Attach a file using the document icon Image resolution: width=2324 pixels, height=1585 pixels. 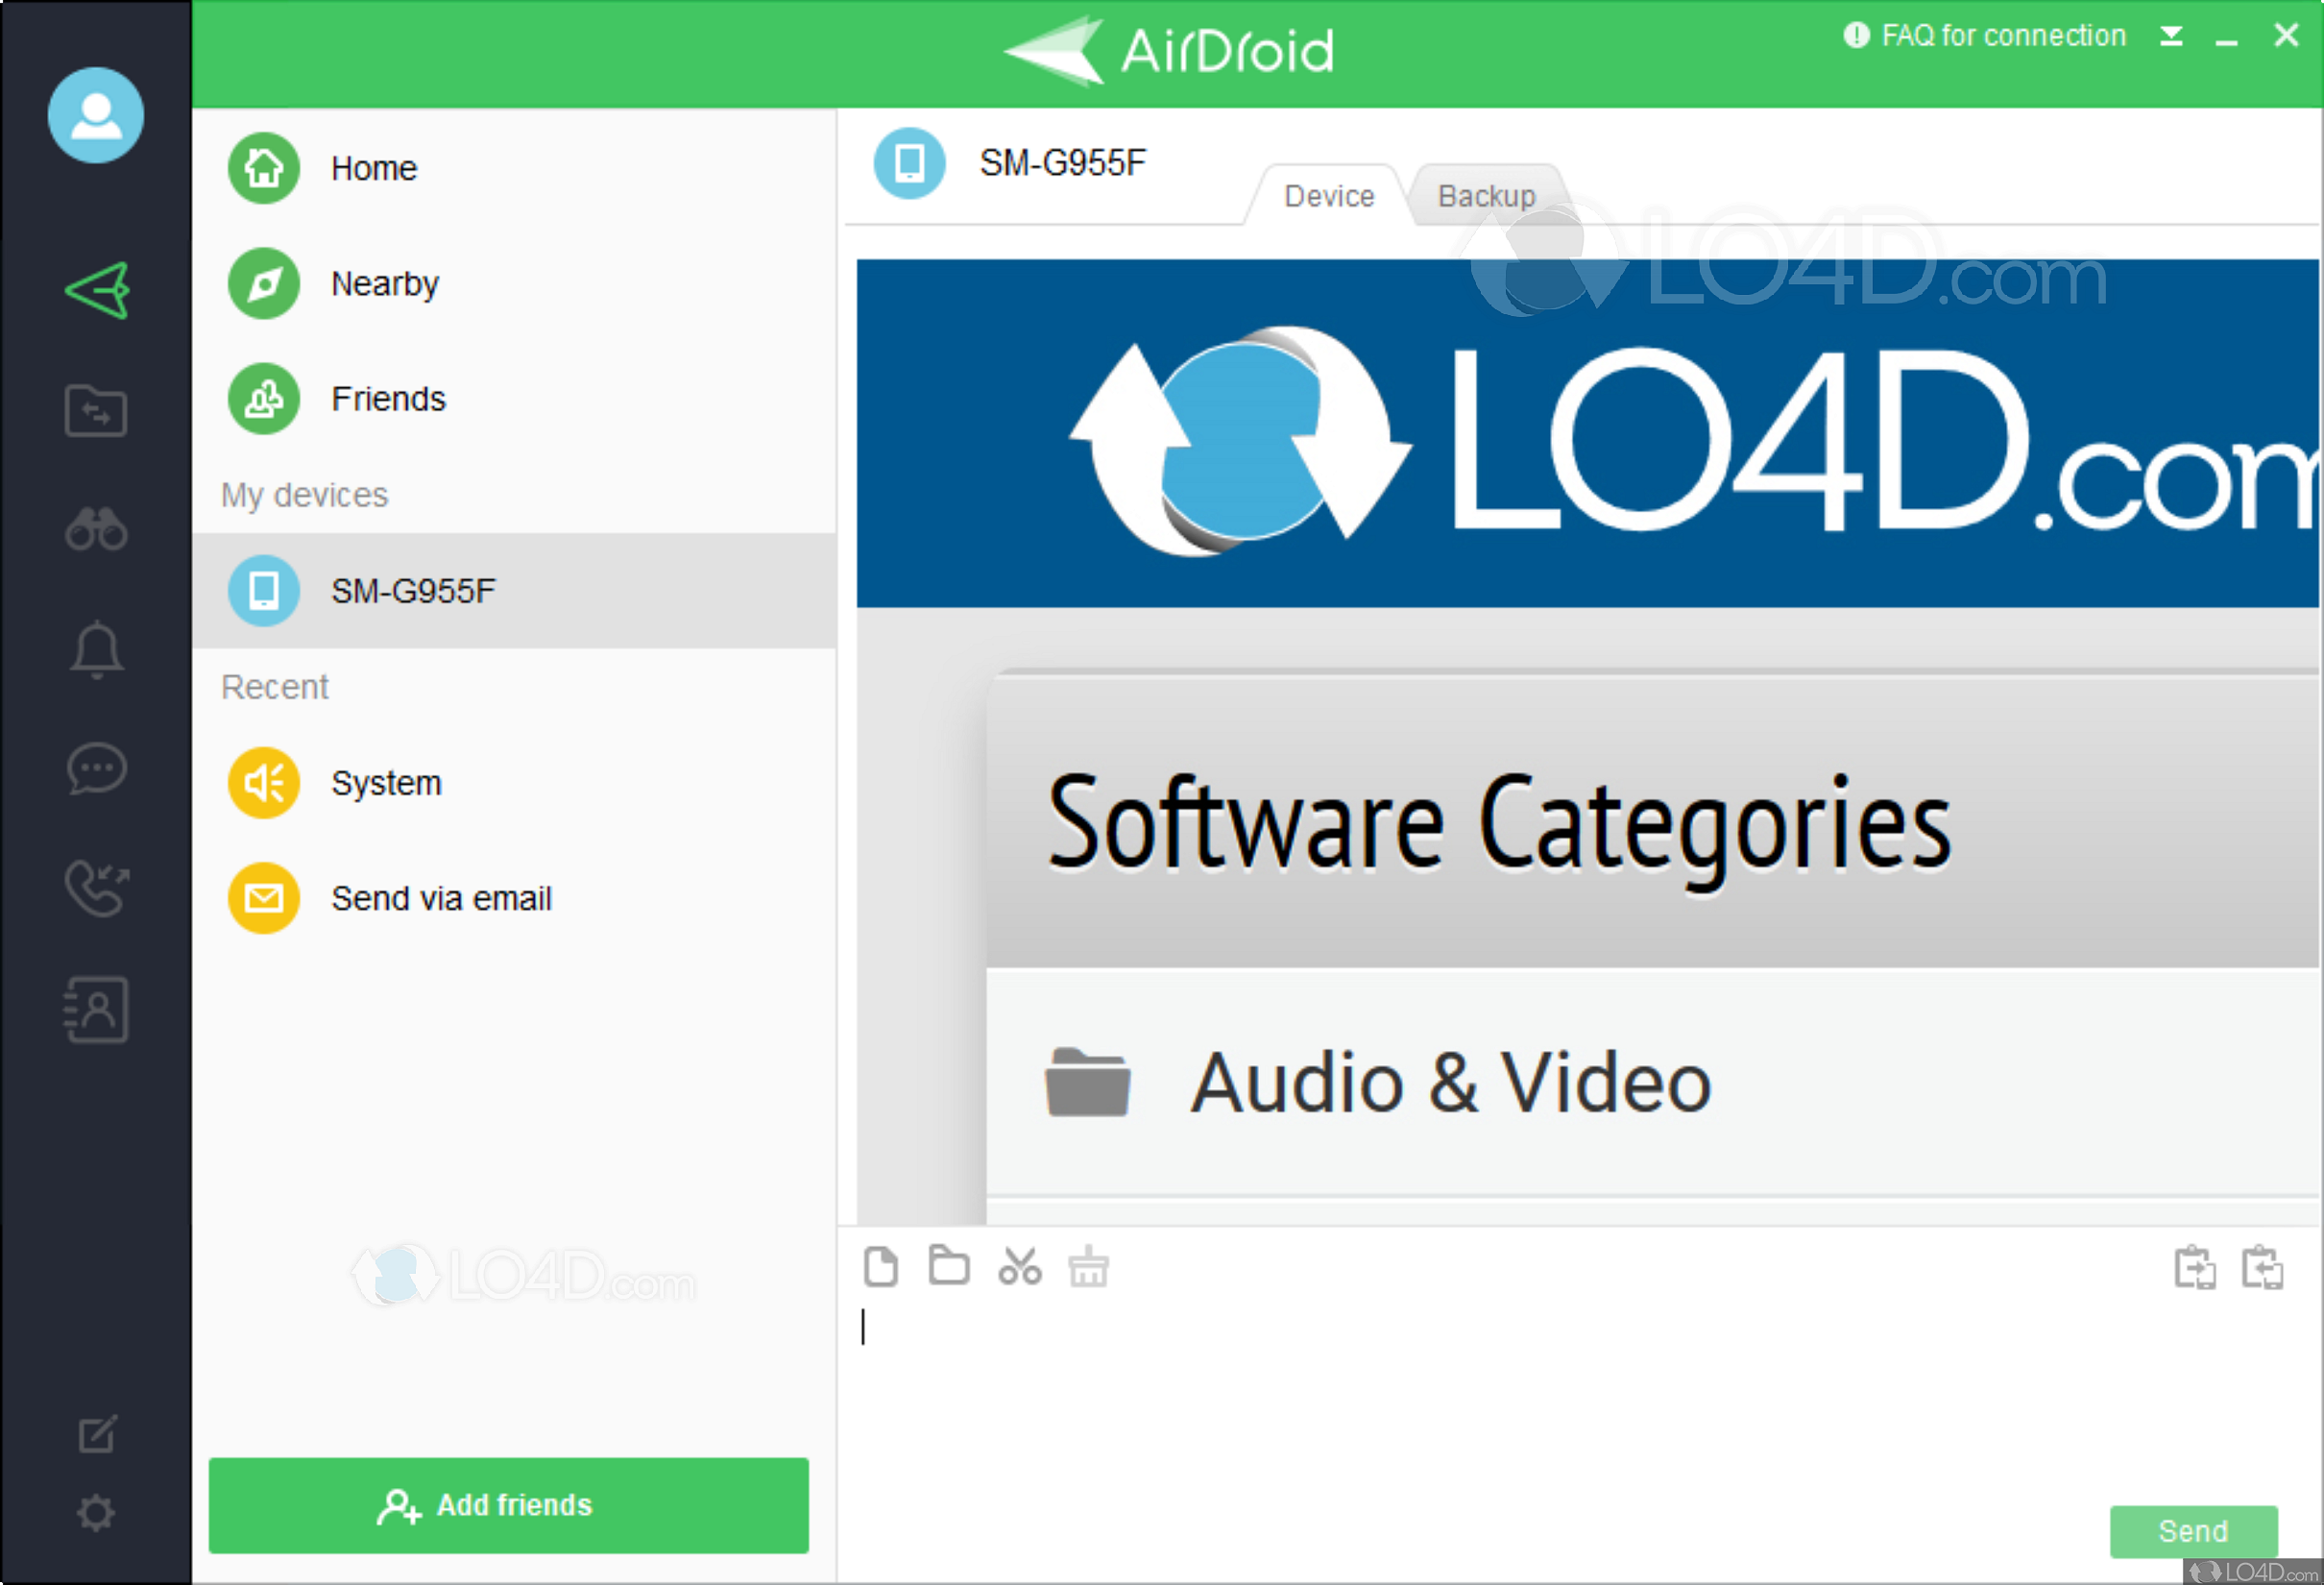click(x=881, y=1266)
